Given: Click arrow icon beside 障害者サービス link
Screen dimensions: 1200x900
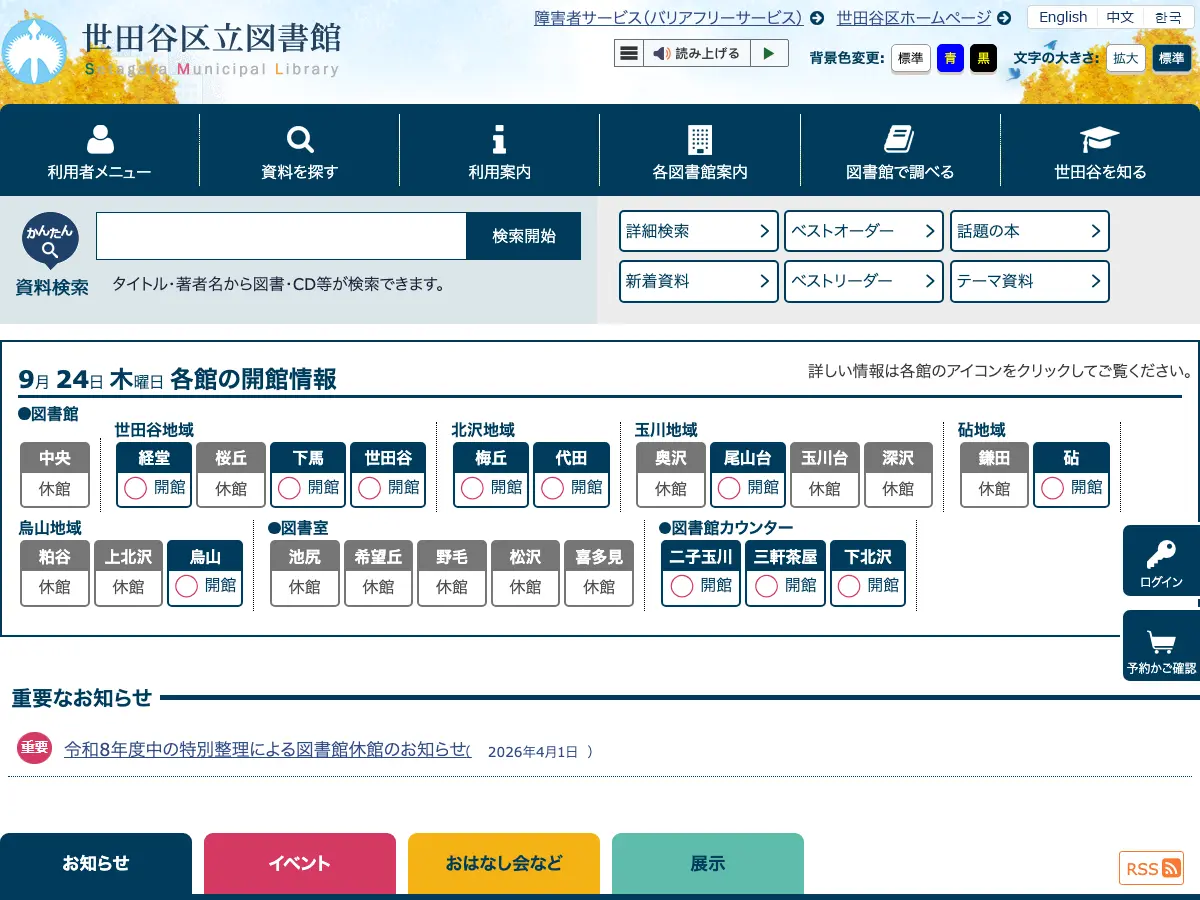Looking at the screenshot, I should (817, 18).
